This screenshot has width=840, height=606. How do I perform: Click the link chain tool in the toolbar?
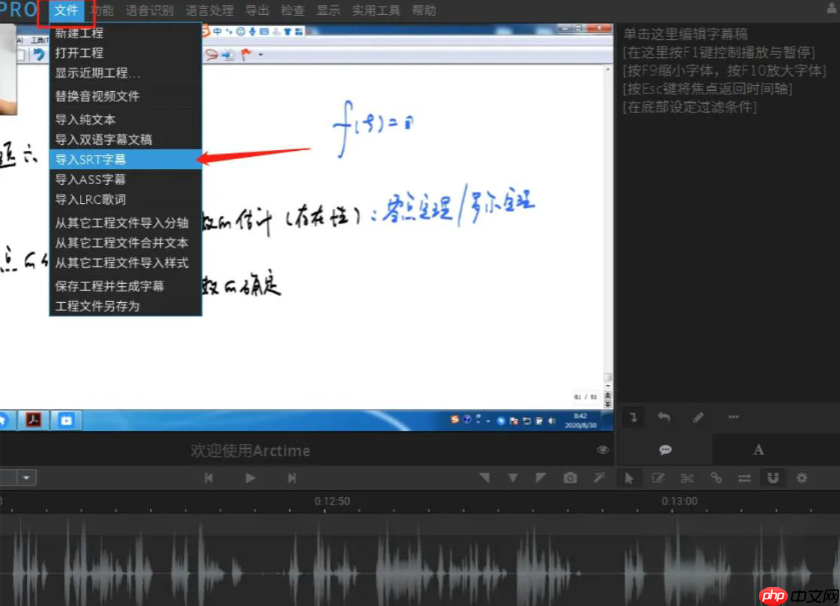click(716, 478)
